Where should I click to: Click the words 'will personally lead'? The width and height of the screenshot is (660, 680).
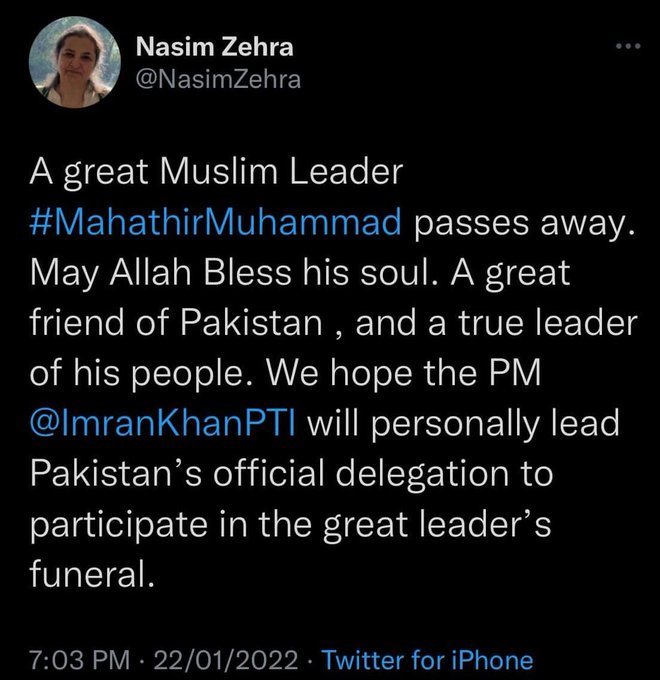pos(464,424)
